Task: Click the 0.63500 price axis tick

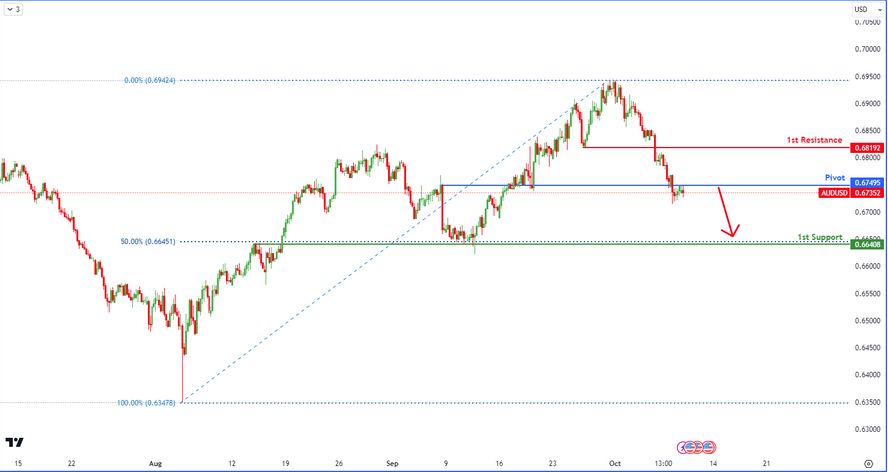Action: (x=867, y=402)
